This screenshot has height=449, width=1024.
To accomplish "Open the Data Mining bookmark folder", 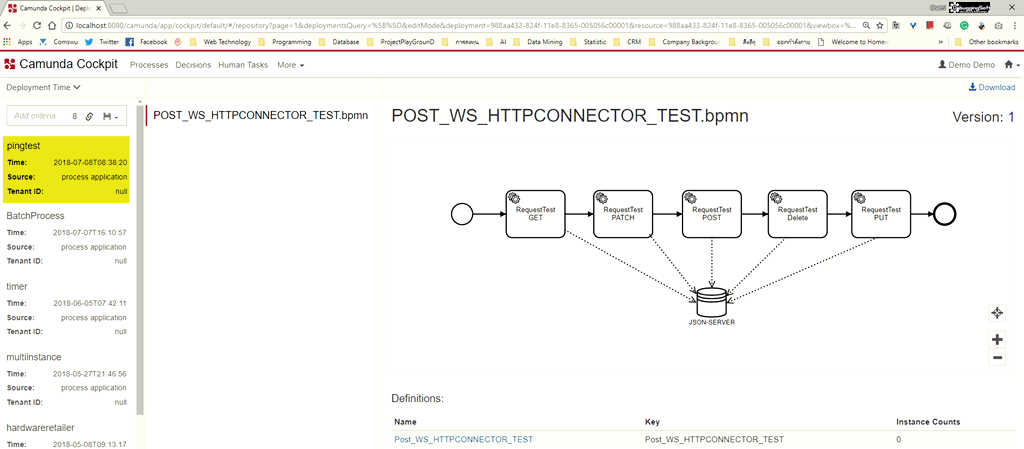I will click(x=539, y=41).
